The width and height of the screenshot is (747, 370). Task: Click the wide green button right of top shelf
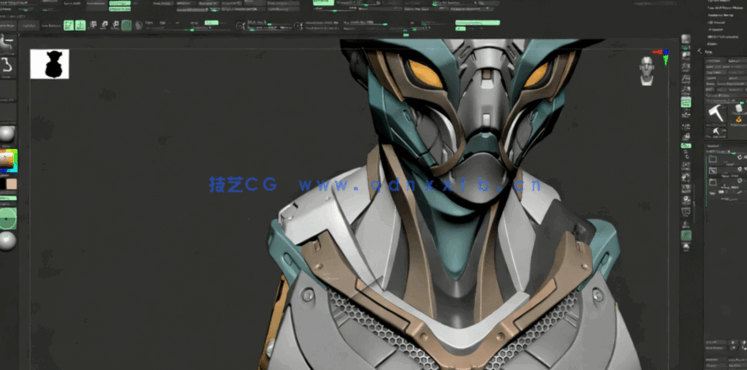pyautogui.click(x=477, y=23)
